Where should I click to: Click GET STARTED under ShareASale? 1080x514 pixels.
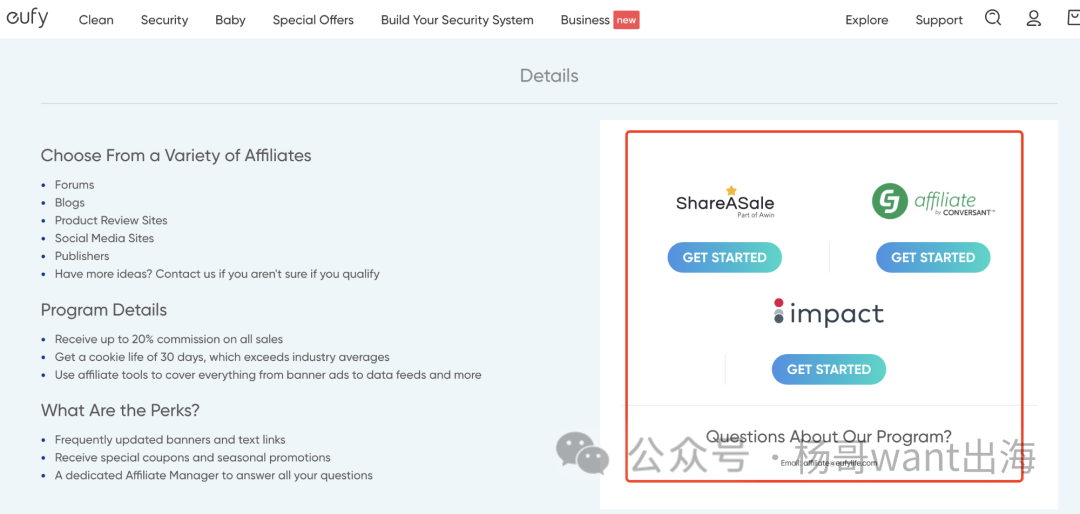tap(725, 257)
